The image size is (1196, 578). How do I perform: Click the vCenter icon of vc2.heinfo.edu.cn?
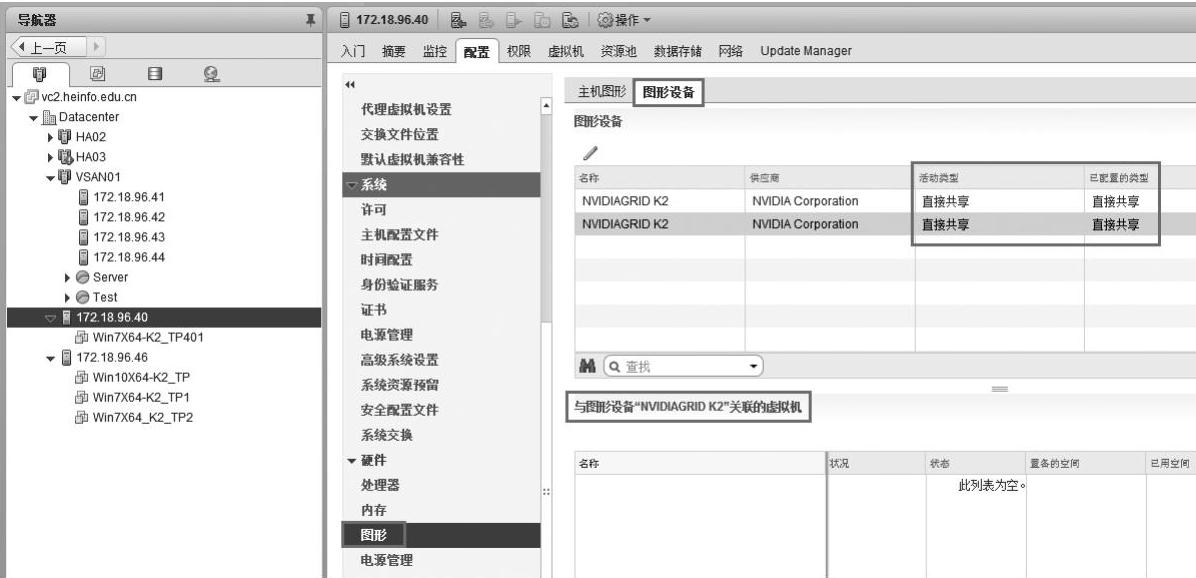coord(31,98)
